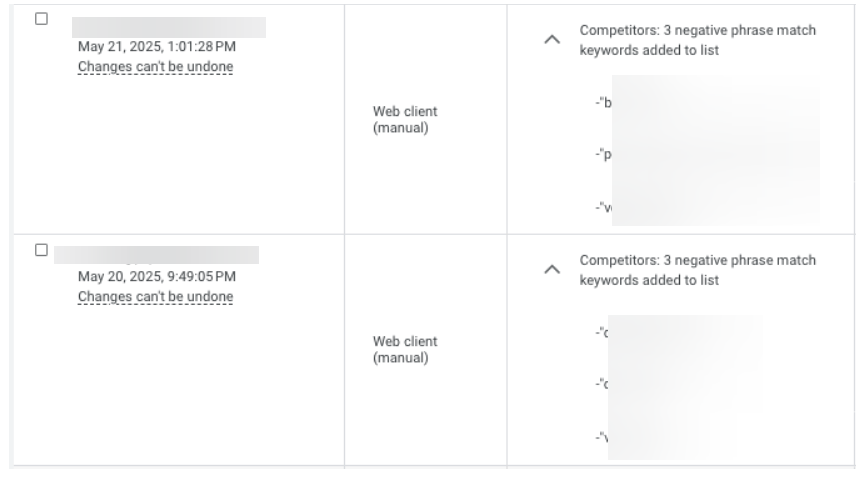Click the May 20, 2025, 9:49:05 PM timestamp
Screen dimensions: 859x478
(157, 276)
